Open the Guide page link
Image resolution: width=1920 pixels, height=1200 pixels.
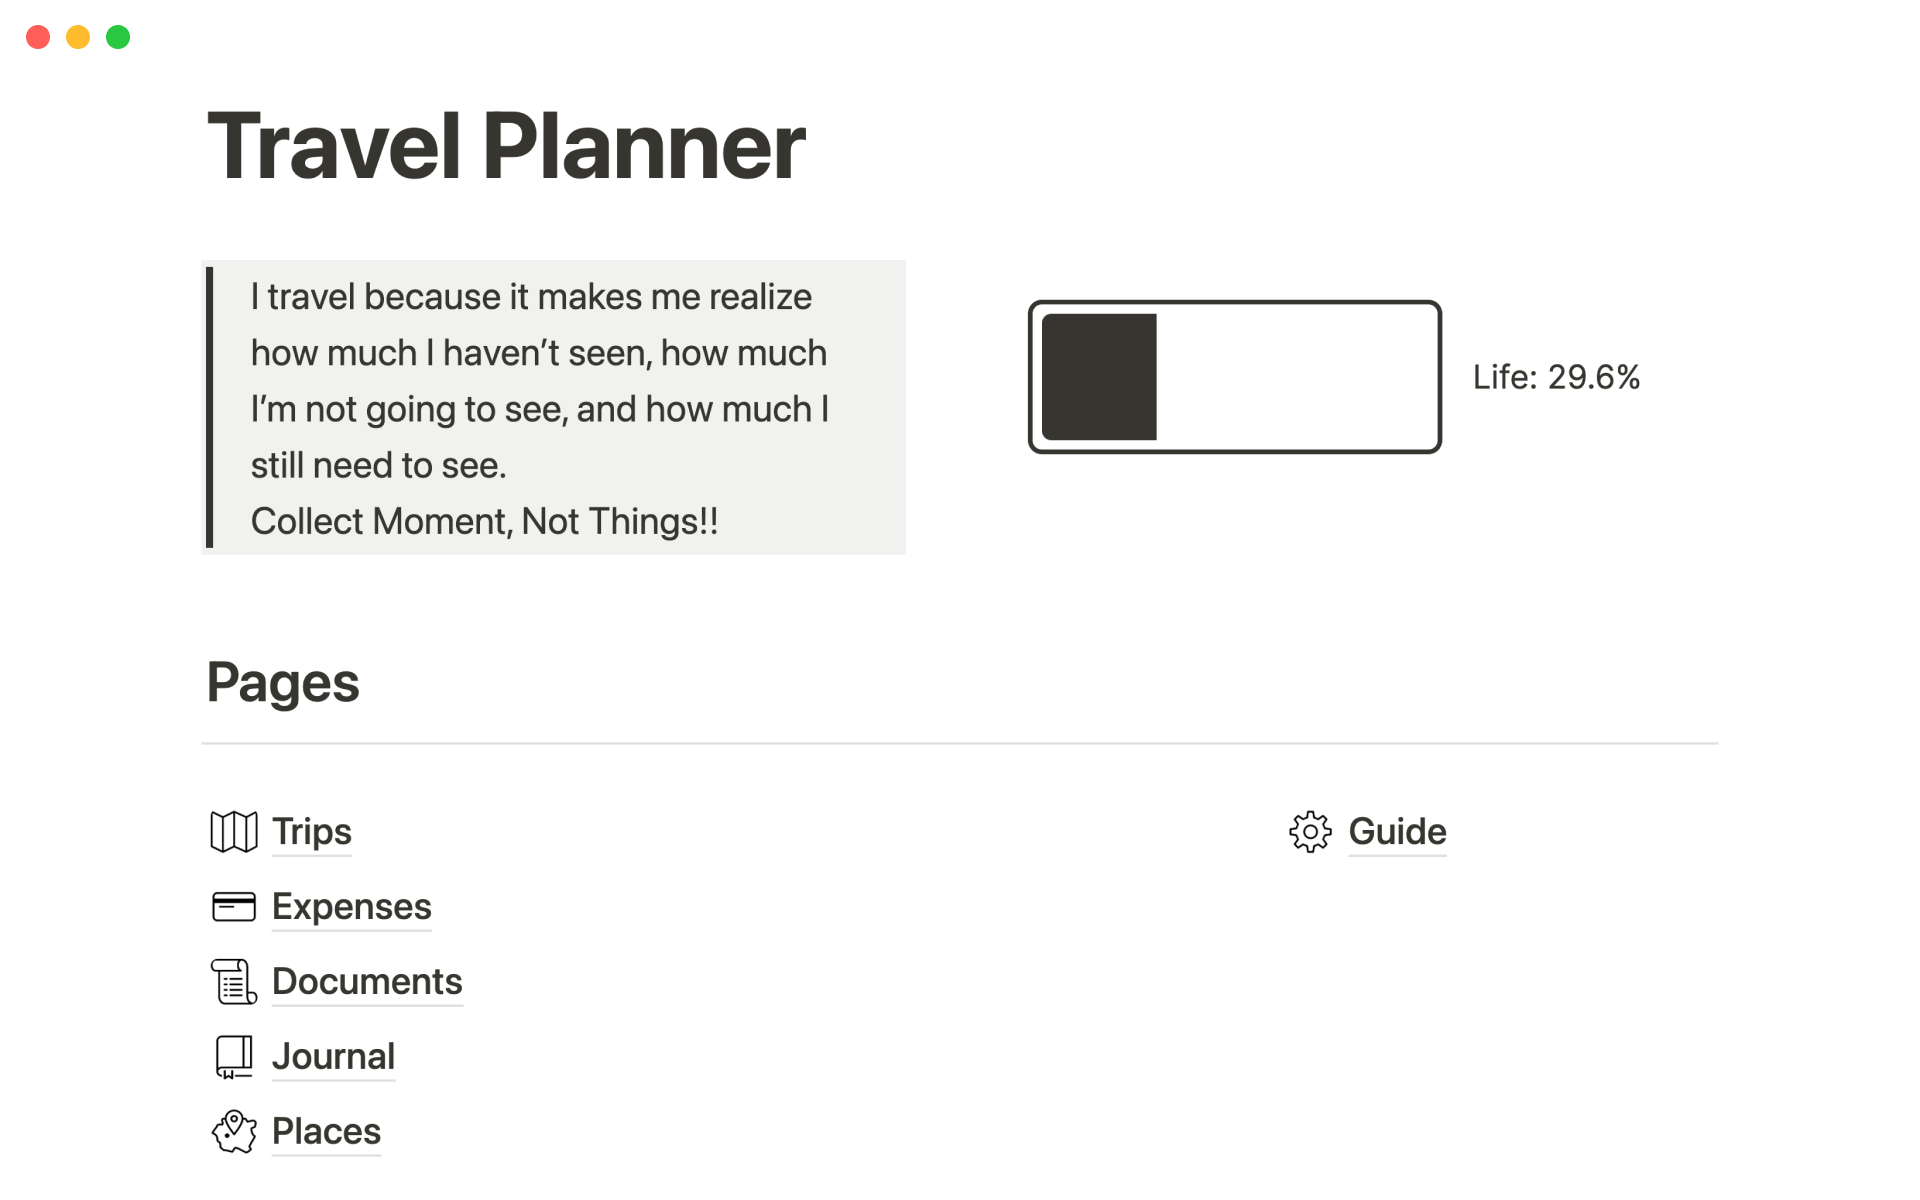click(x=1397, y=832)
